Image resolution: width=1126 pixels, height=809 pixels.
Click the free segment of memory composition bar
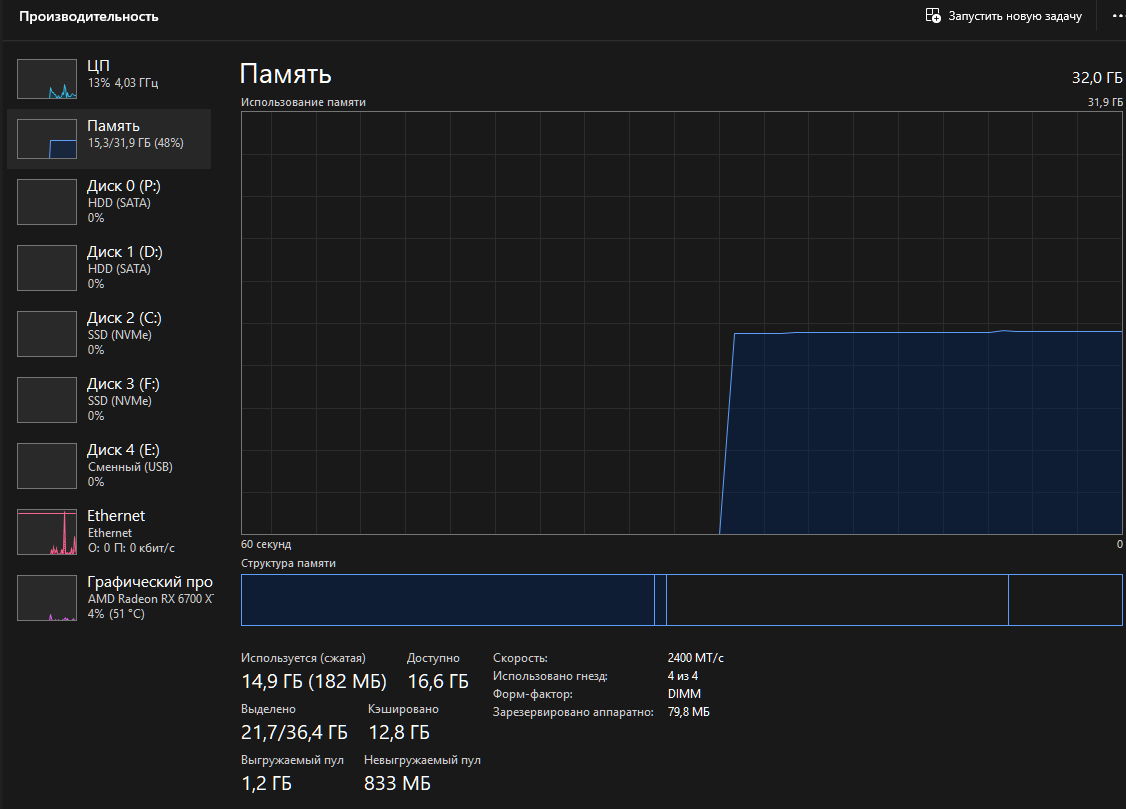coord(1065,600)
